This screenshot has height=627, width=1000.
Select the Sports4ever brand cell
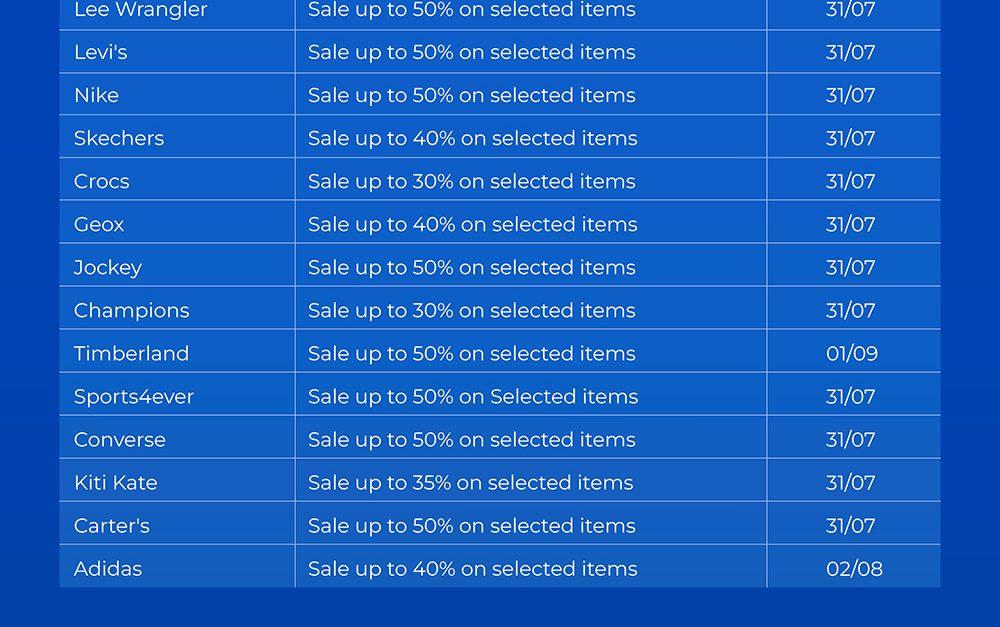[x=134, y=396]
